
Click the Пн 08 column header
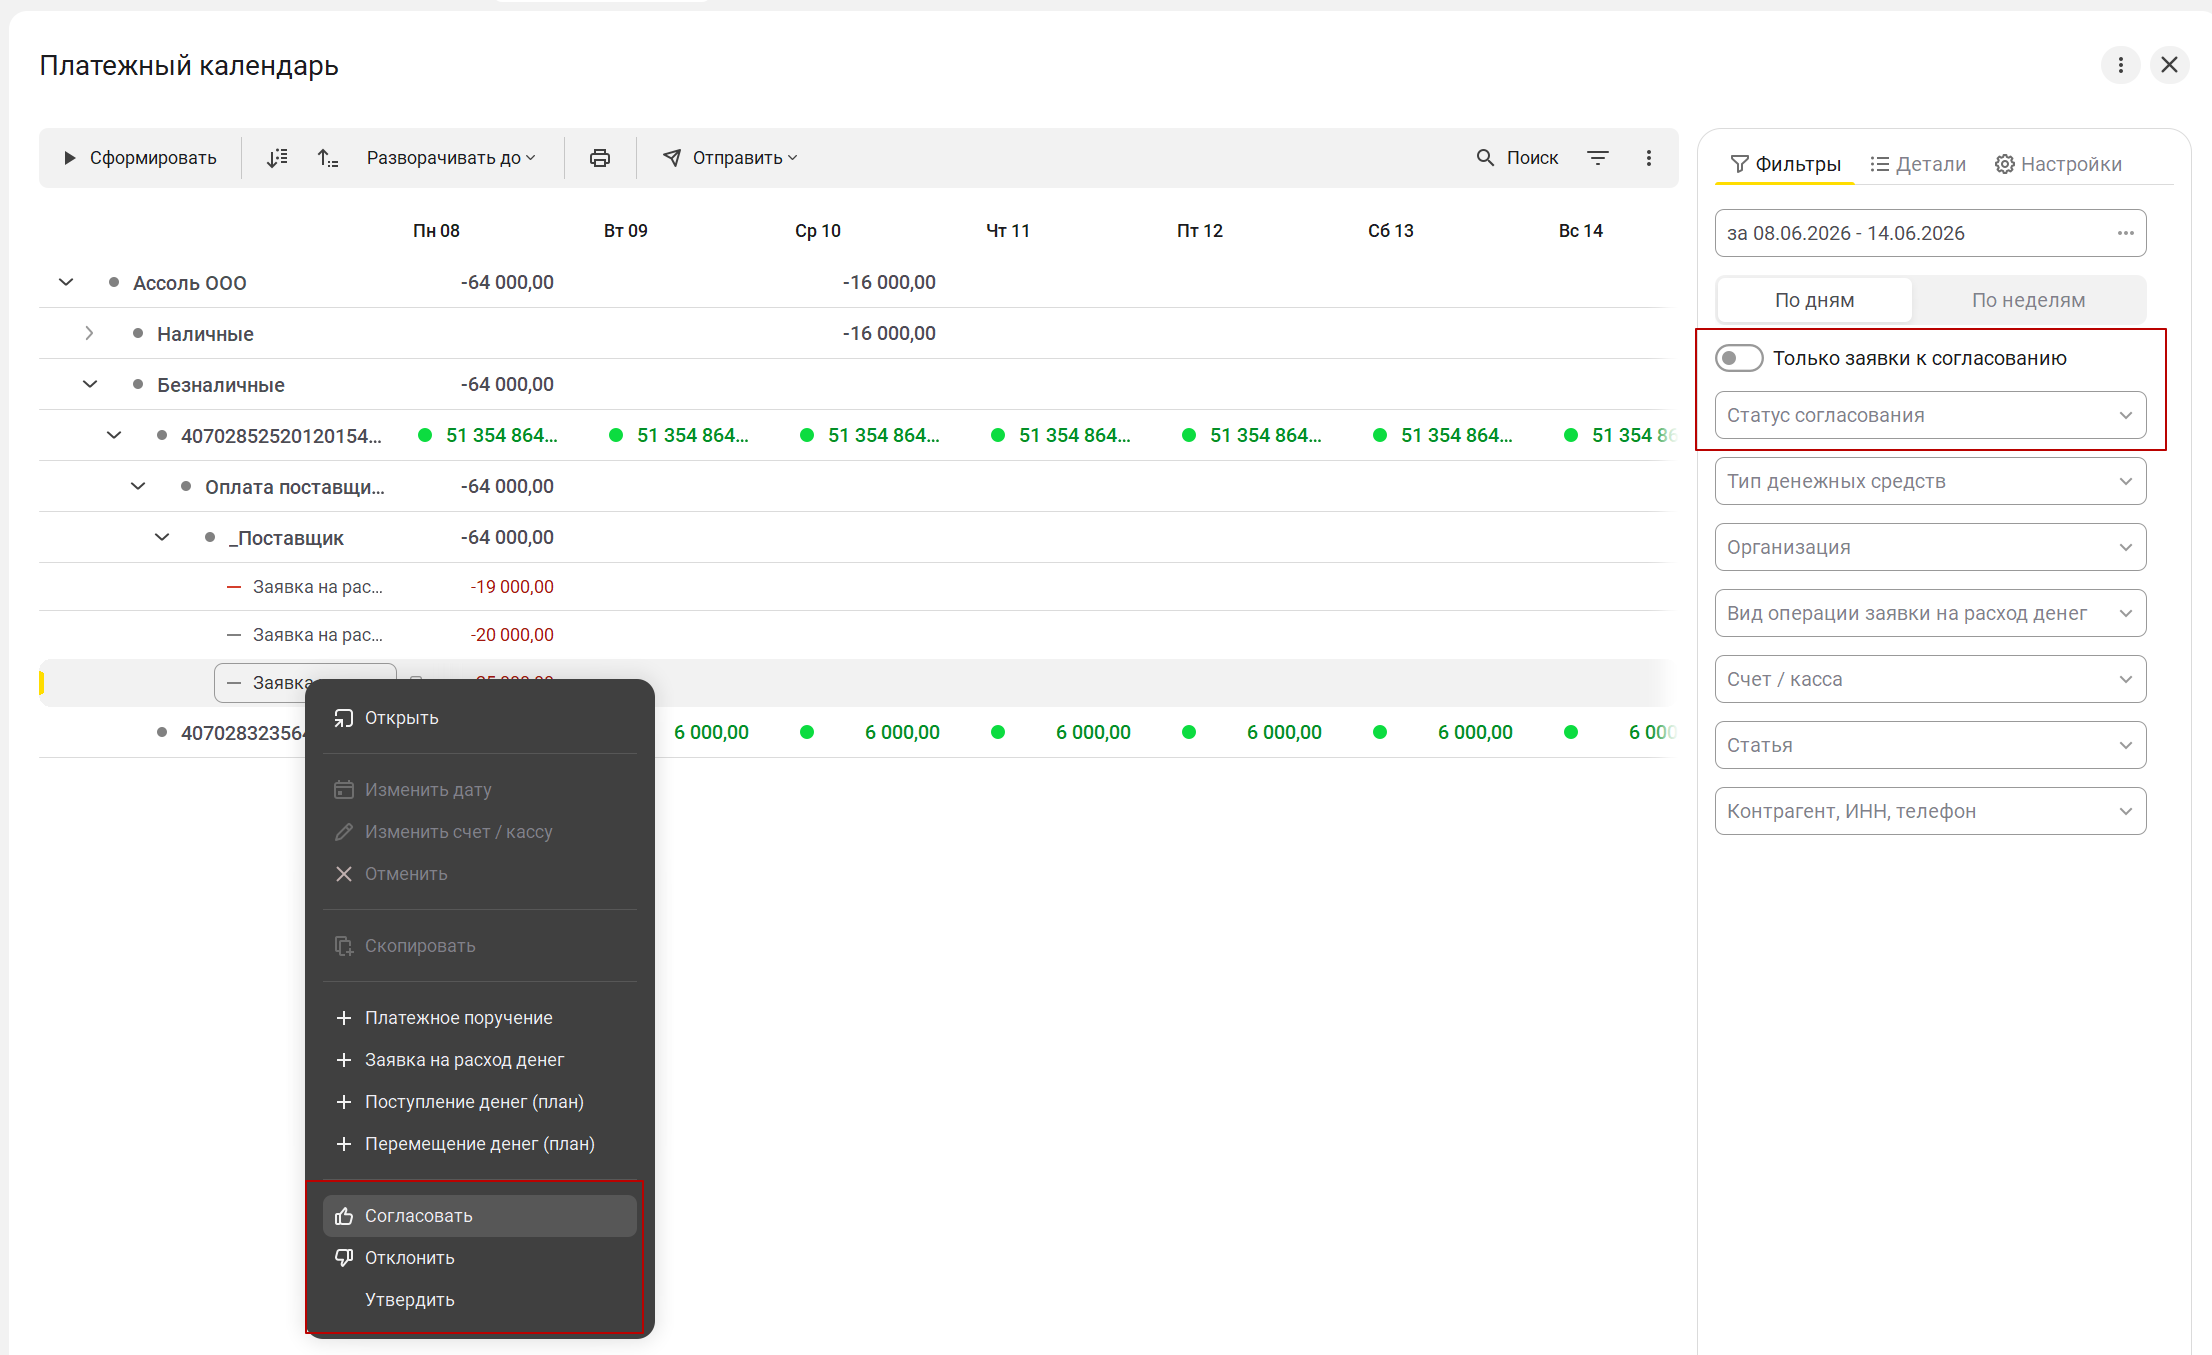[x=436, y=231]
